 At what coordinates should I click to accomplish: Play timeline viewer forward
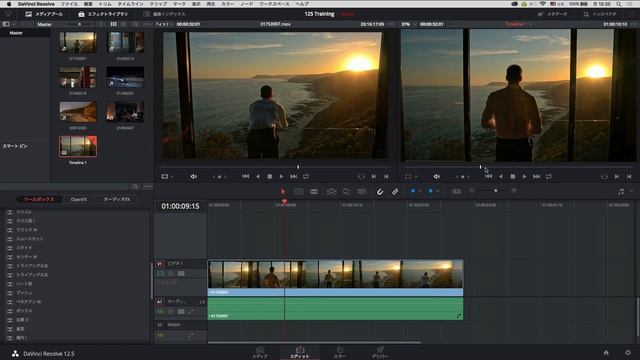524,176
